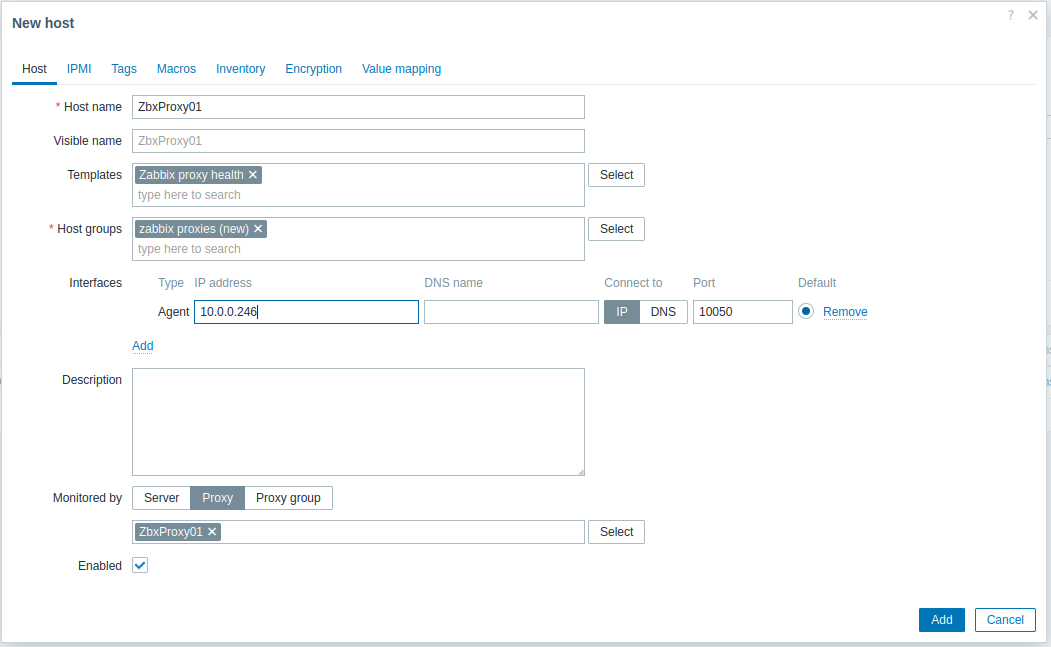Screen dimensions: 1051x647
Task: Add a new interface via Add link
Action: coord(143,346)
